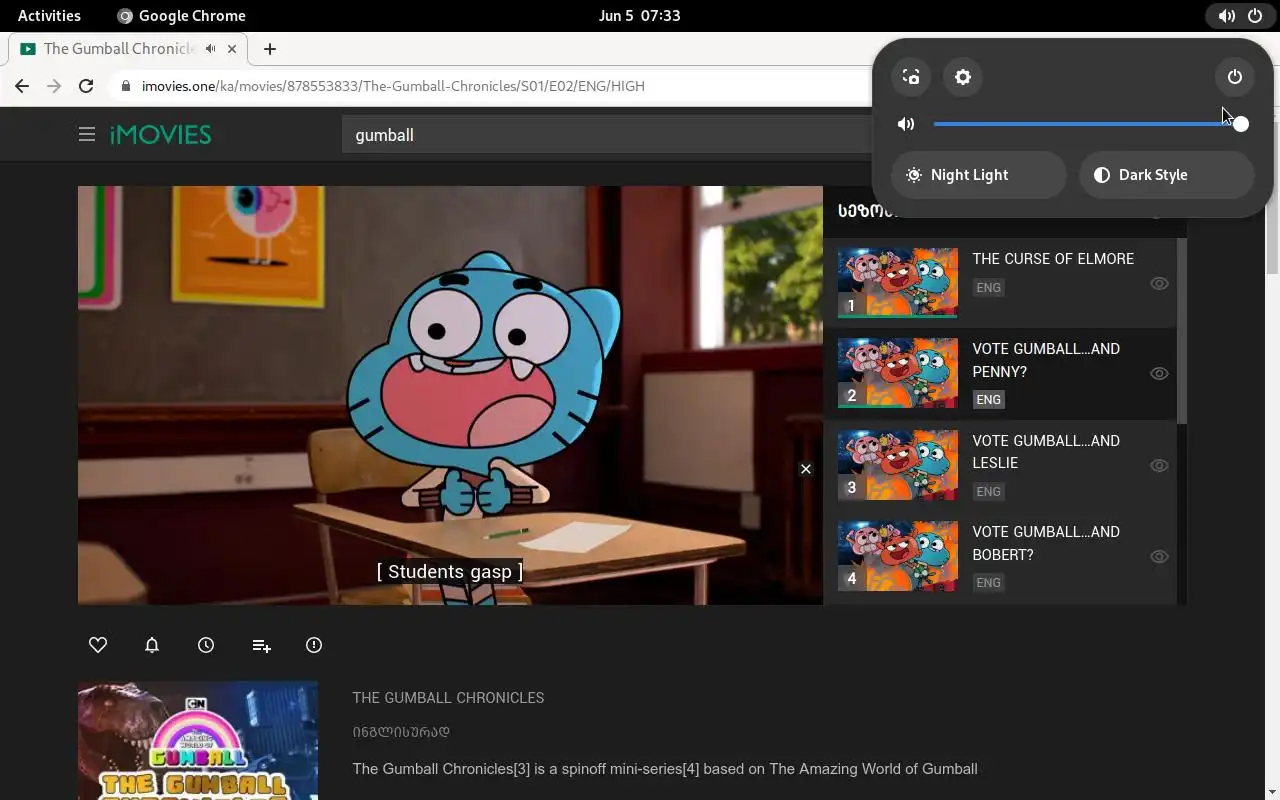Screen dimensions: 1280x800
Task: Toggle Dark Style
Action: (x=1167, y=175)
